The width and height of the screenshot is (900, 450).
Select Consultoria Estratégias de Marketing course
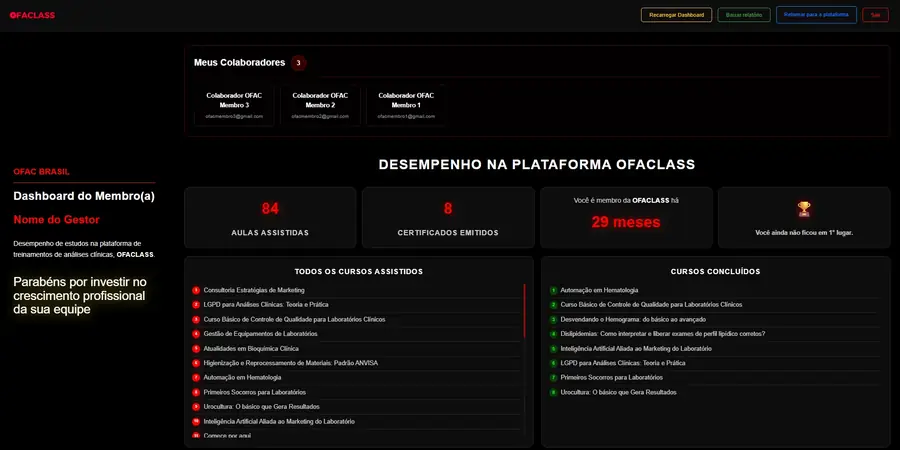click(254, 290)
